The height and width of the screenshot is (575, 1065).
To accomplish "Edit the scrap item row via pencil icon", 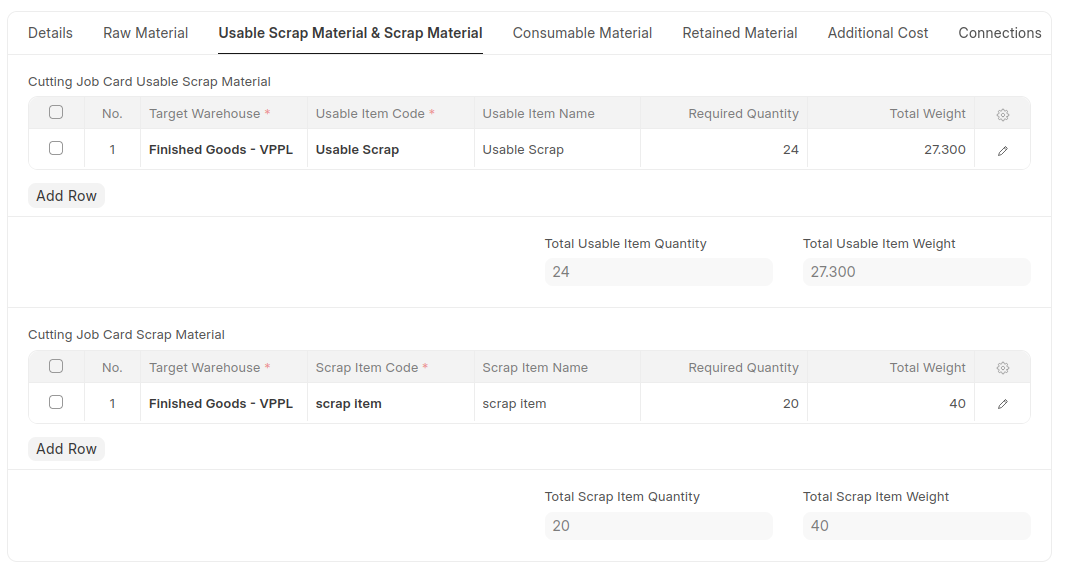I will click(1003, 404).
